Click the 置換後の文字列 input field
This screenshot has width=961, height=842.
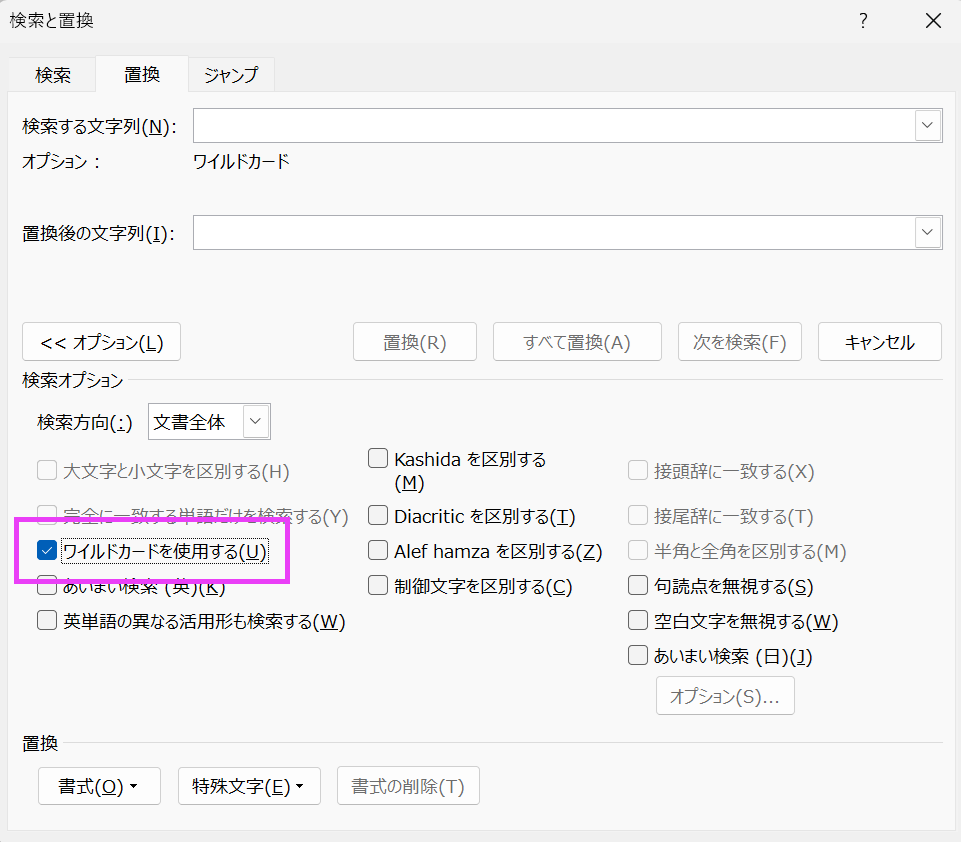(x=554, y=233)
